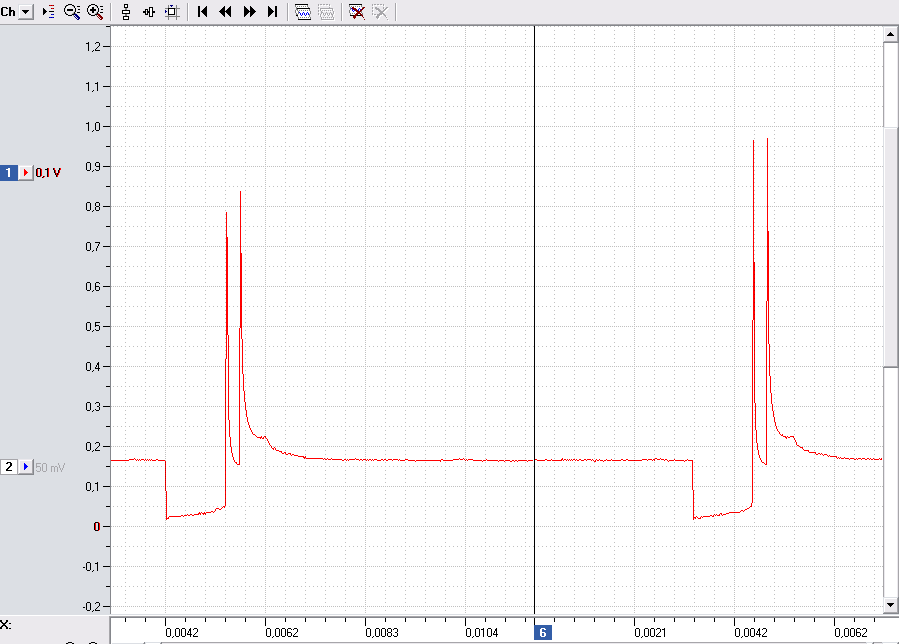Viewport: 899px width, 644px height.
Task: Select the frame 6 timeline marker
Action: click(542, 633)
